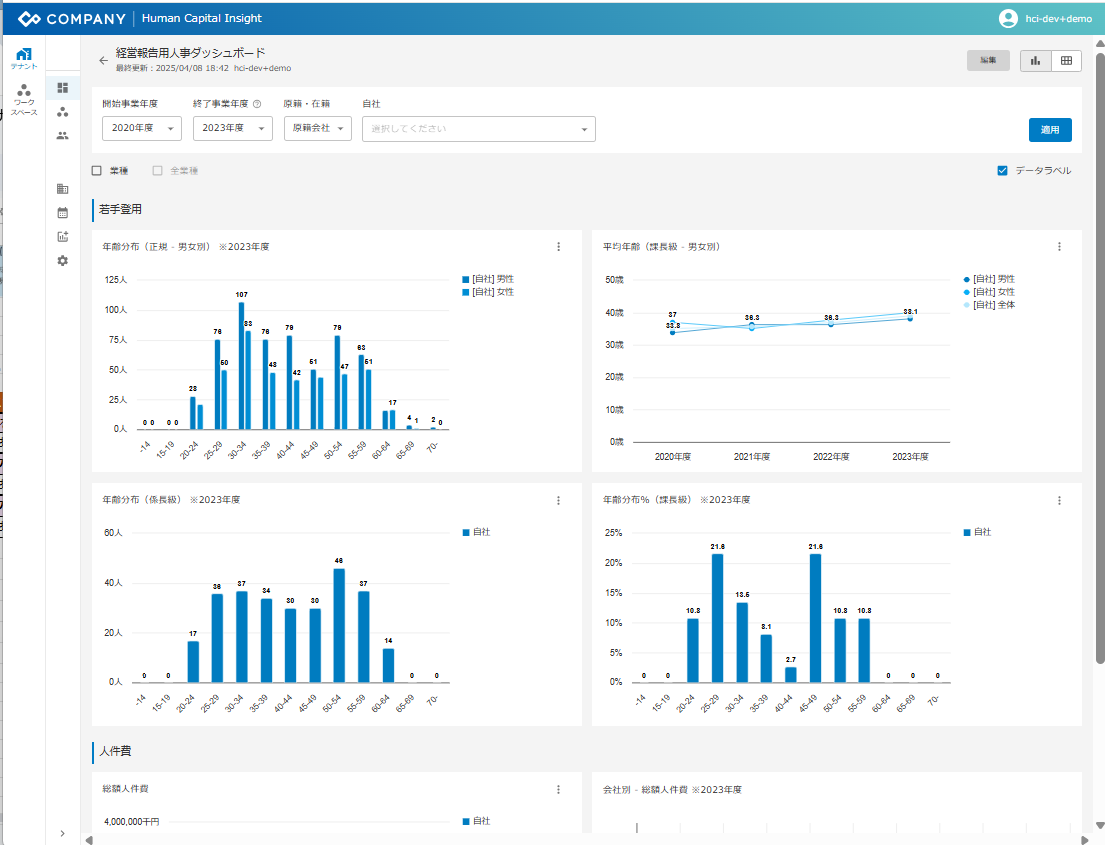Open the ワークスペース section in the sidebar
The height and width of the screenshot is (845, 1106).
coord(24,100)
